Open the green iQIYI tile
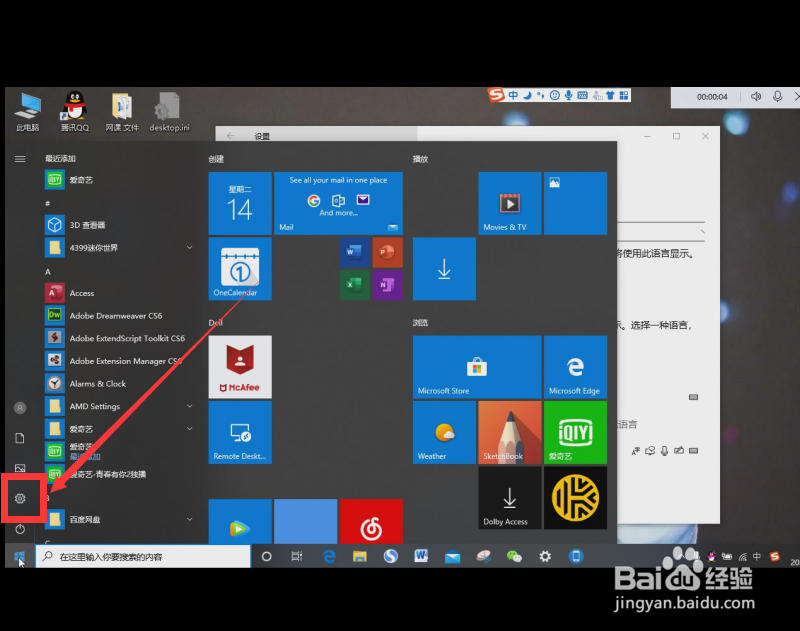Screen dimensions: 800x631 click(576, 432)
